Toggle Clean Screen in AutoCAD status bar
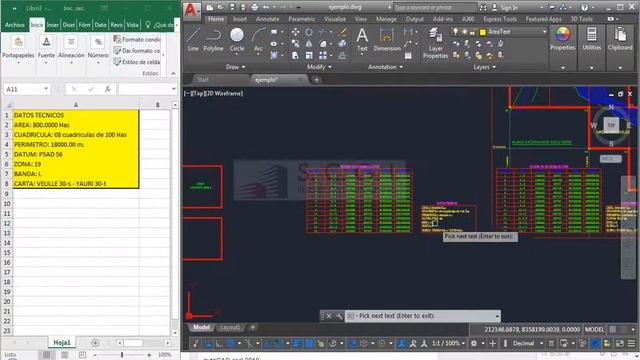 click(620, 343)
